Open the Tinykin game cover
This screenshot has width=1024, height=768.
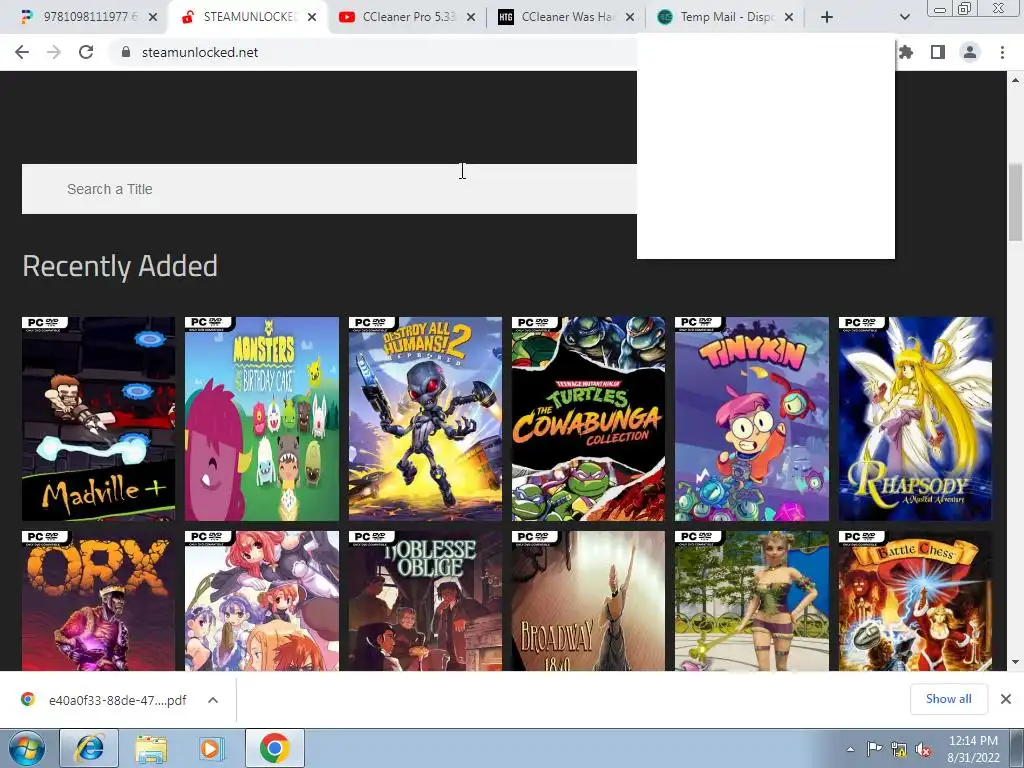(752, 419)
